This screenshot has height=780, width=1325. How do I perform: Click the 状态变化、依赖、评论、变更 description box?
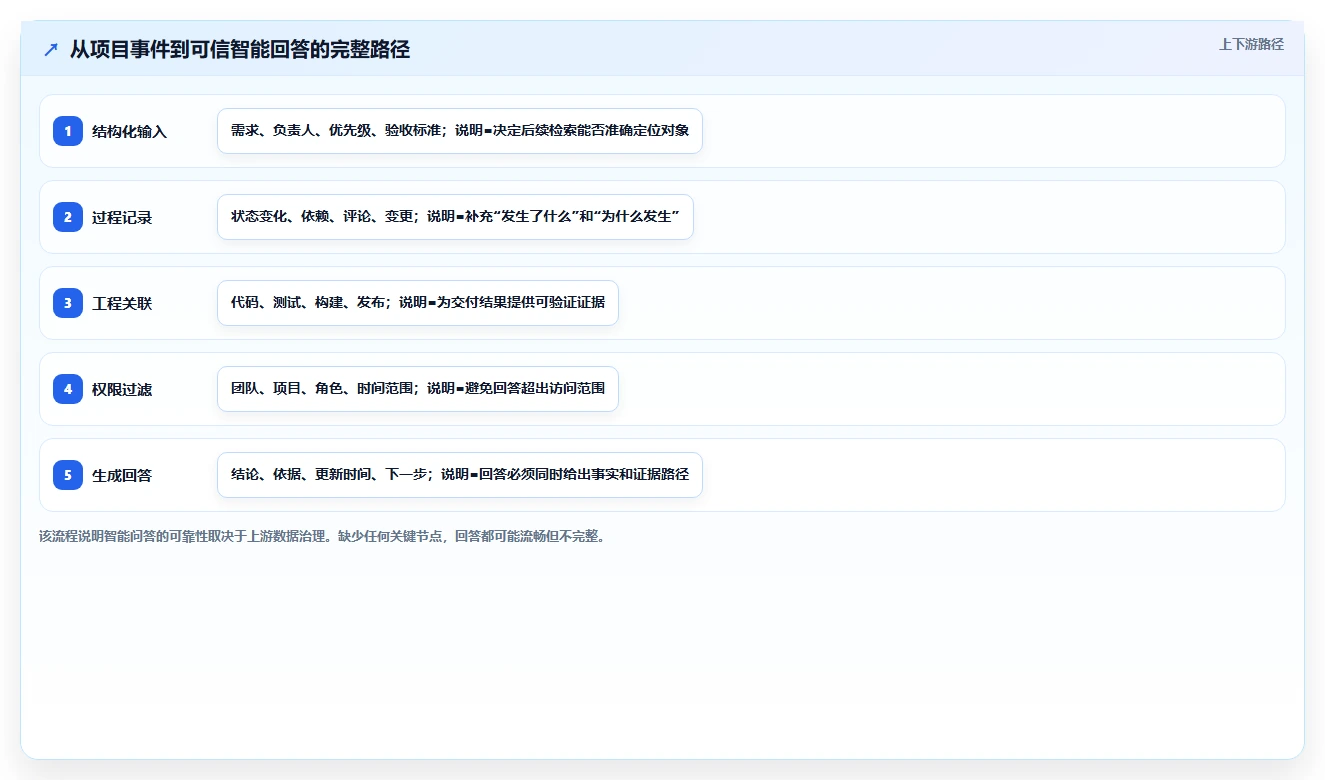[x=455, y=217]
